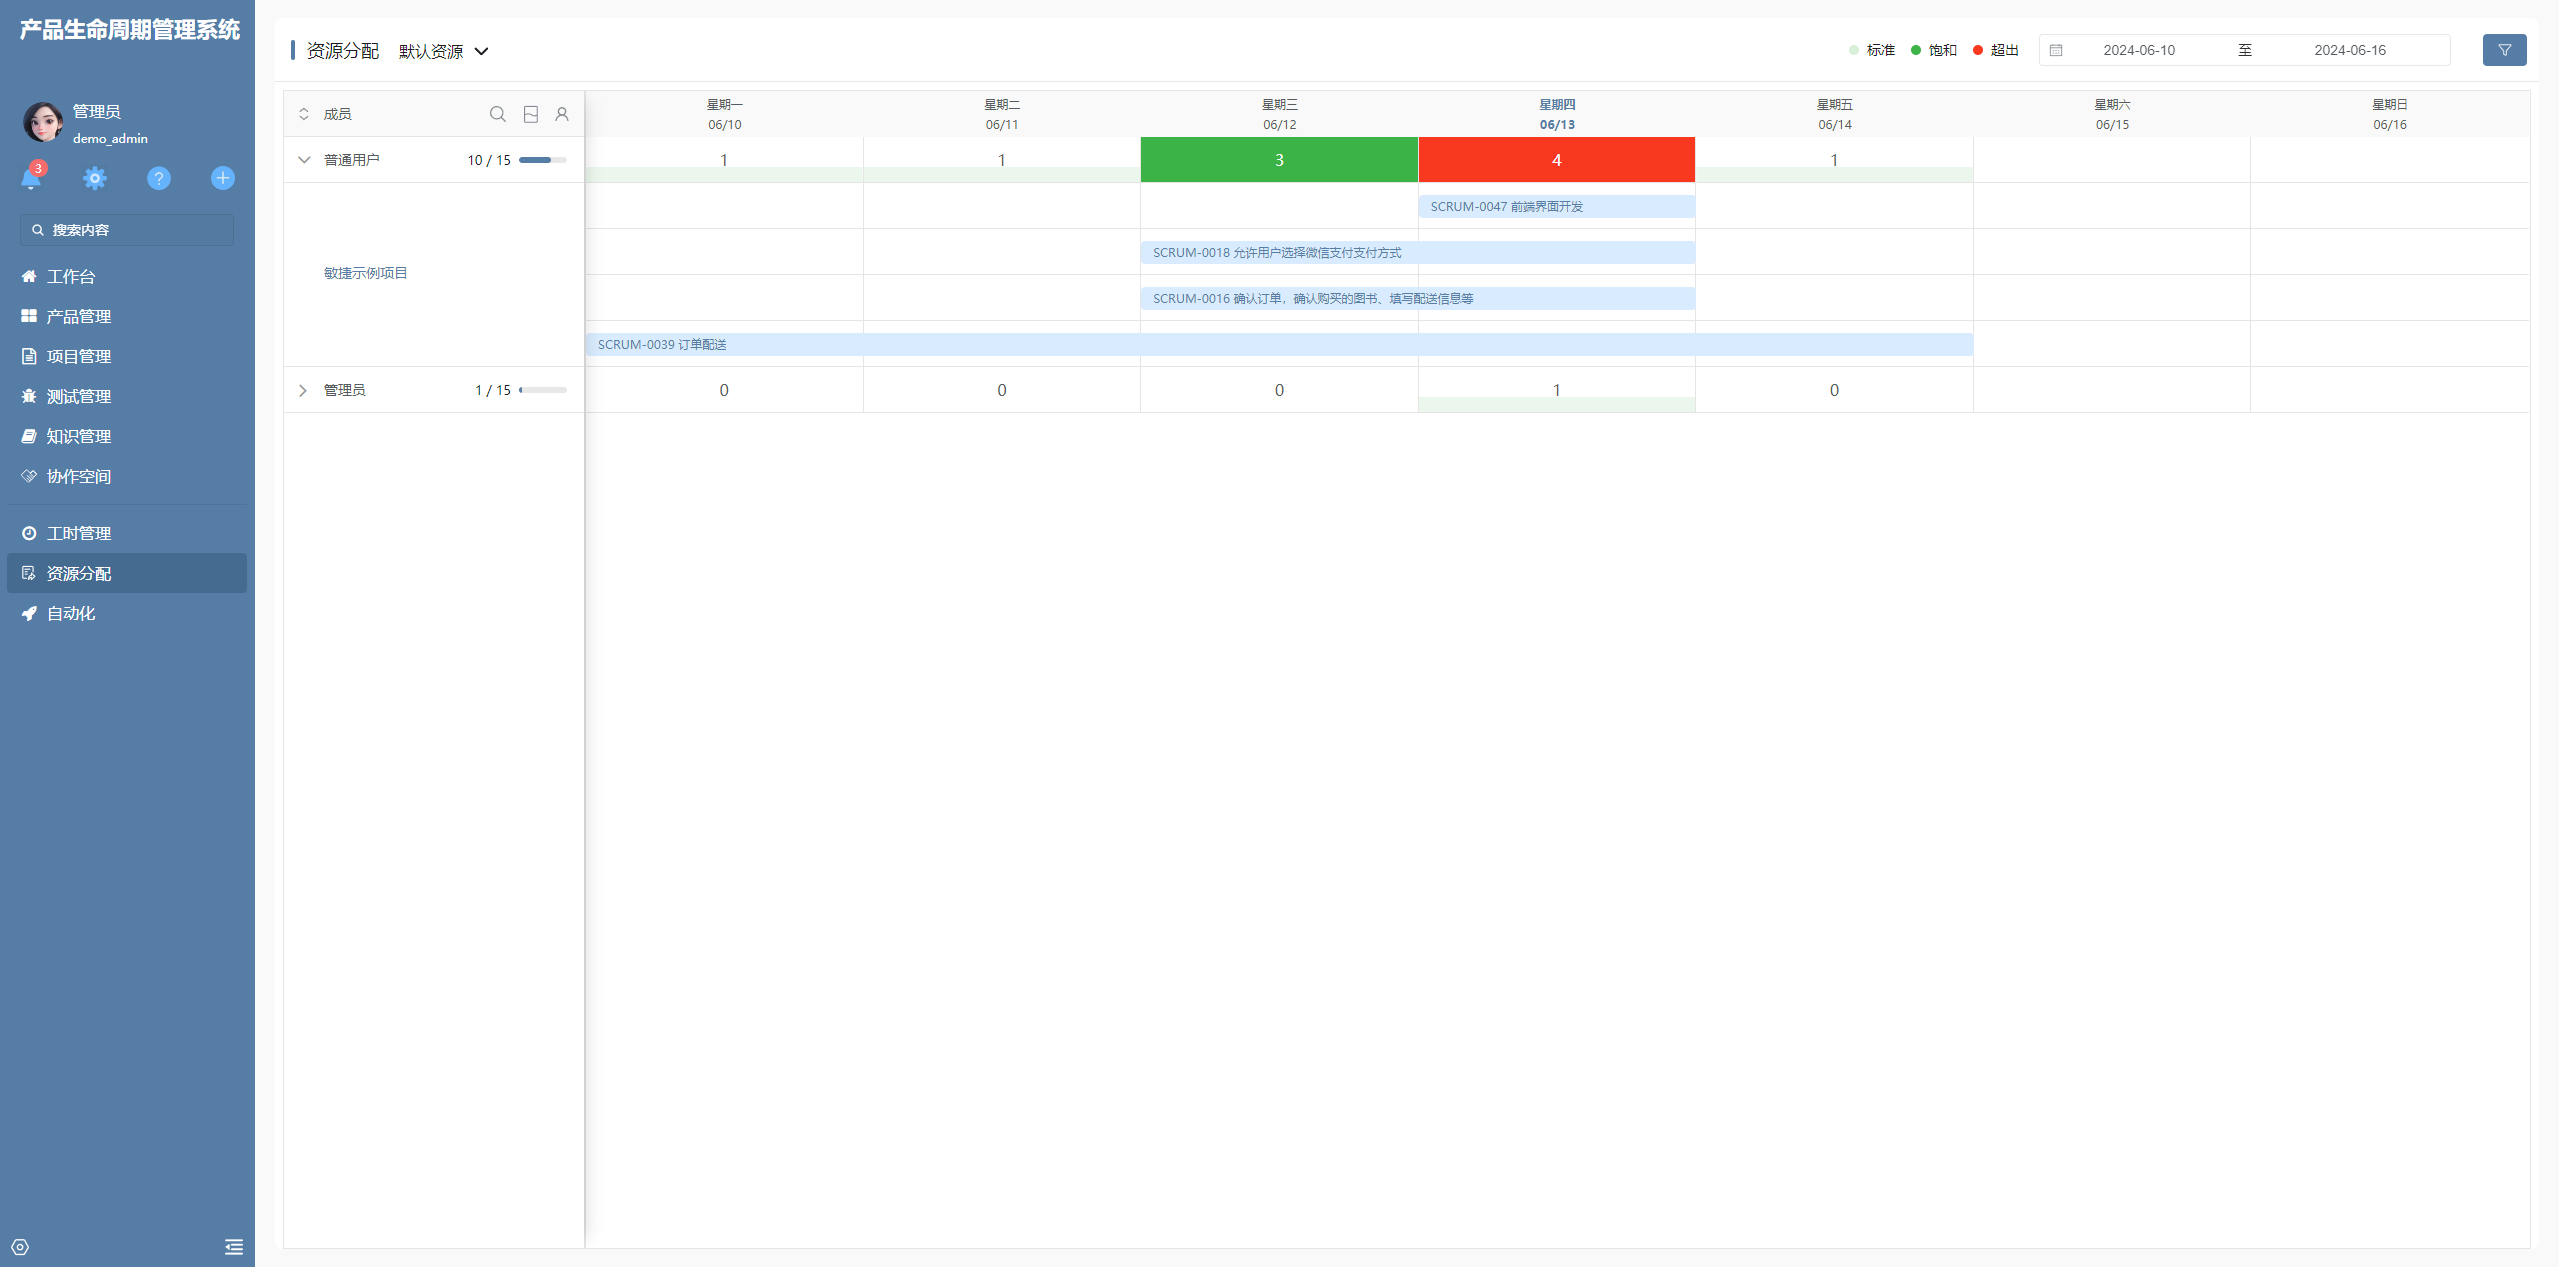Image resolution: width=2559 pixels, height=1267 pixels.
Task: Toggle the 饱和 legend indicator
Action: [1933, 50]
